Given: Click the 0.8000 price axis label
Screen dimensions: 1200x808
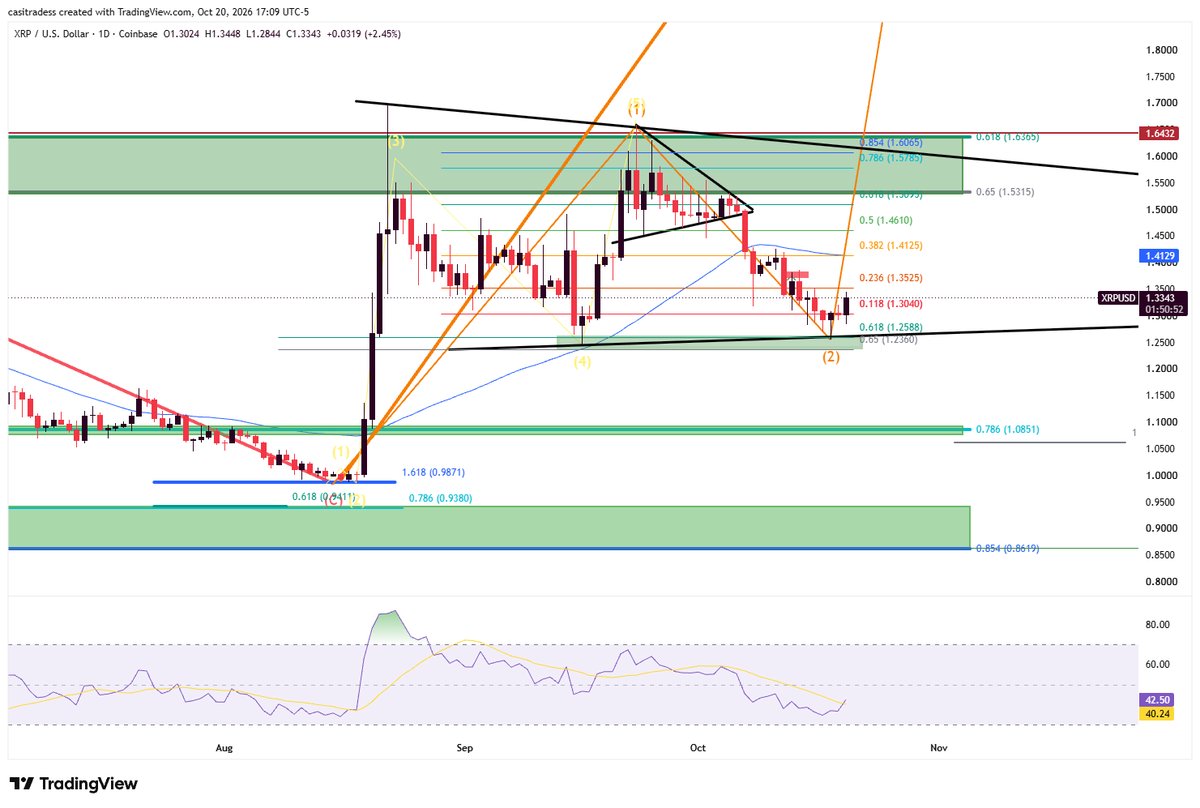Looking at the screenshot, I should pos(1162,582).
